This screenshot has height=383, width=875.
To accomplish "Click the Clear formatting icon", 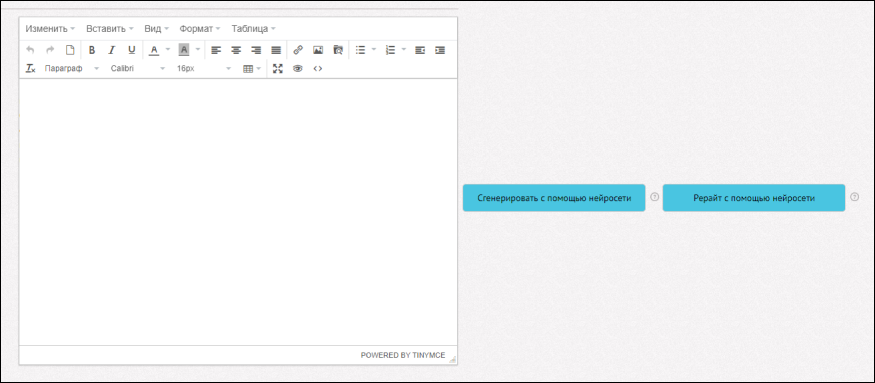I will 30,69.
